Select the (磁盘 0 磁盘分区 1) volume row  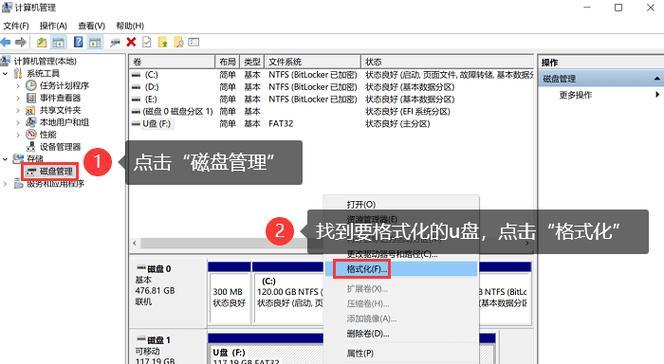coord(331,112)
